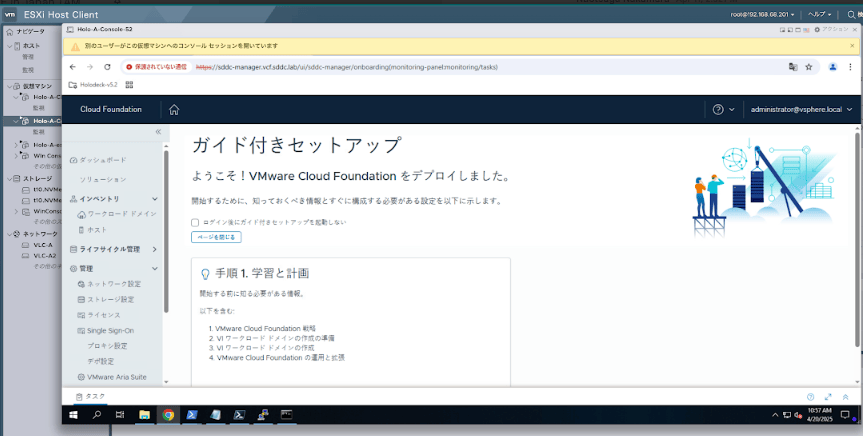Open the help question-mark menu
This screenshot has height=436, width=863.
coord(723,110)
